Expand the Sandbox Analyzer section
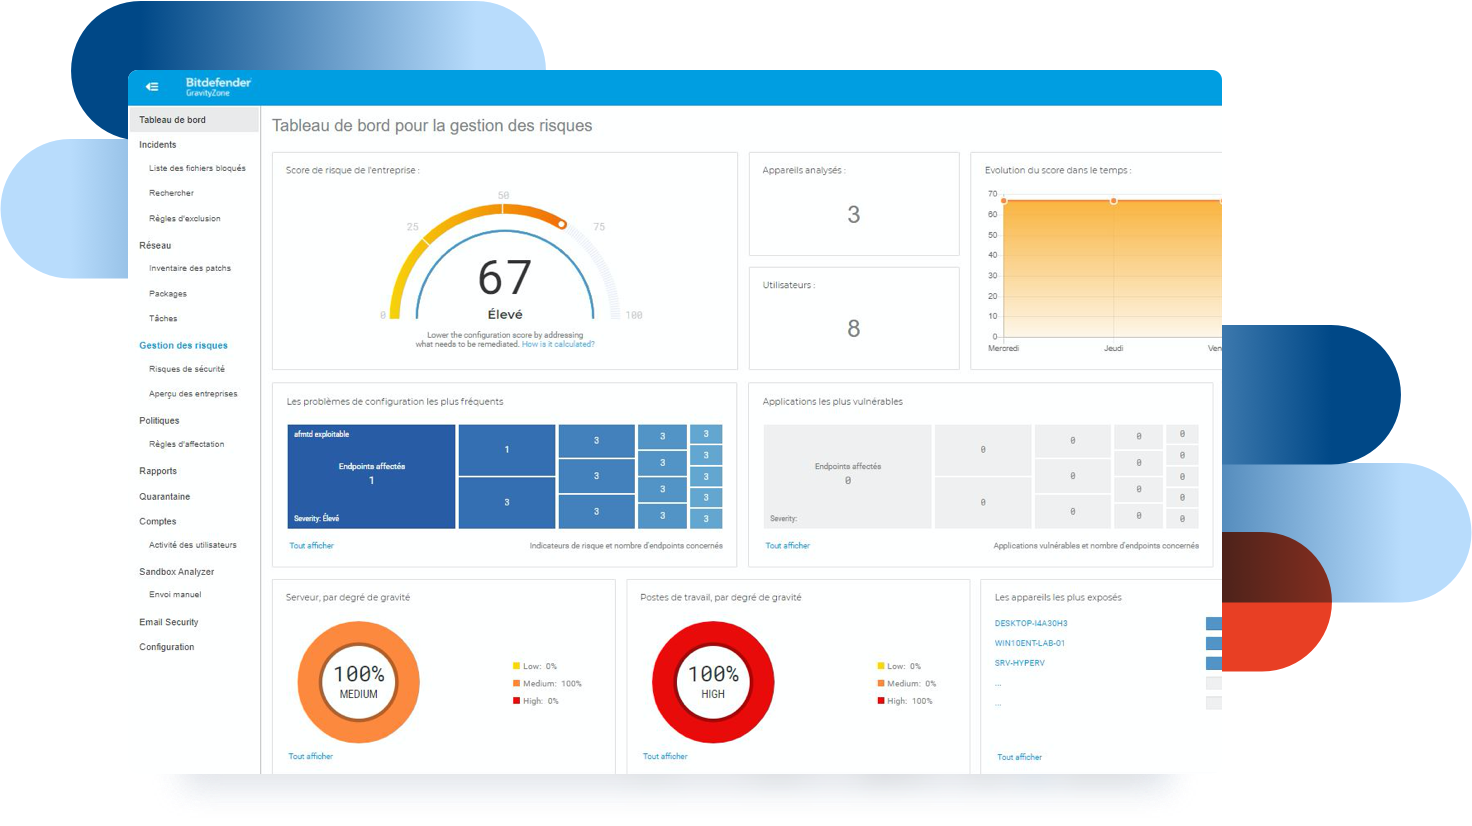Viewport: 1472px width, 826px height. (x=176, y=572)
